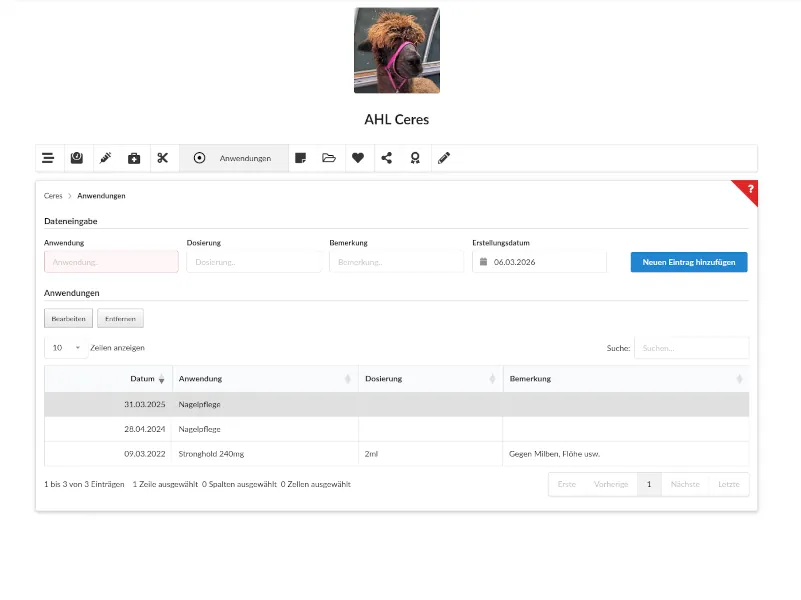Open the hamburger menu icon

[x=48, y=158]
